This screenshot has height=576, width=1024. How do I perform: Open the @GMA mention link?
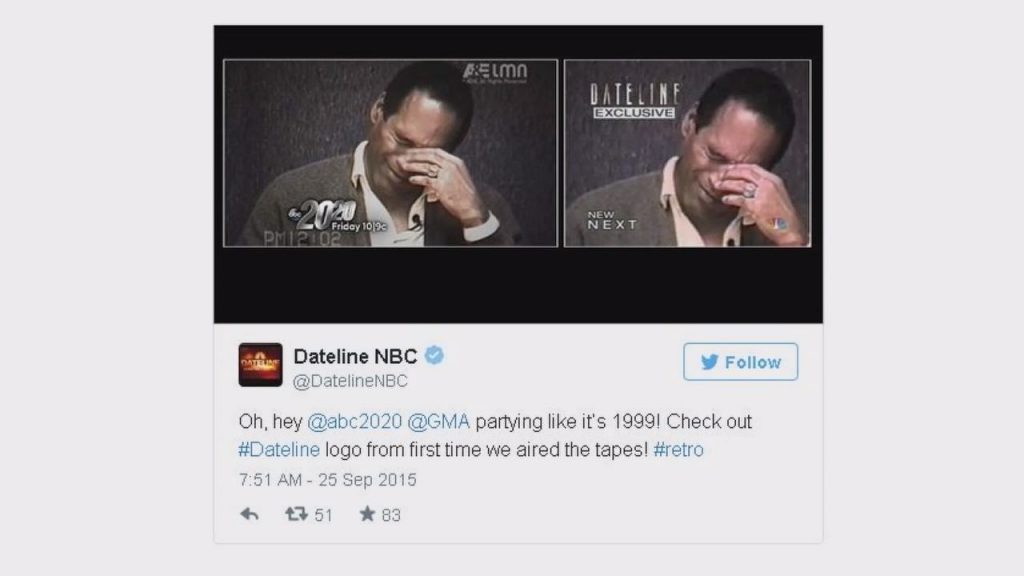(x=439, y=422)
